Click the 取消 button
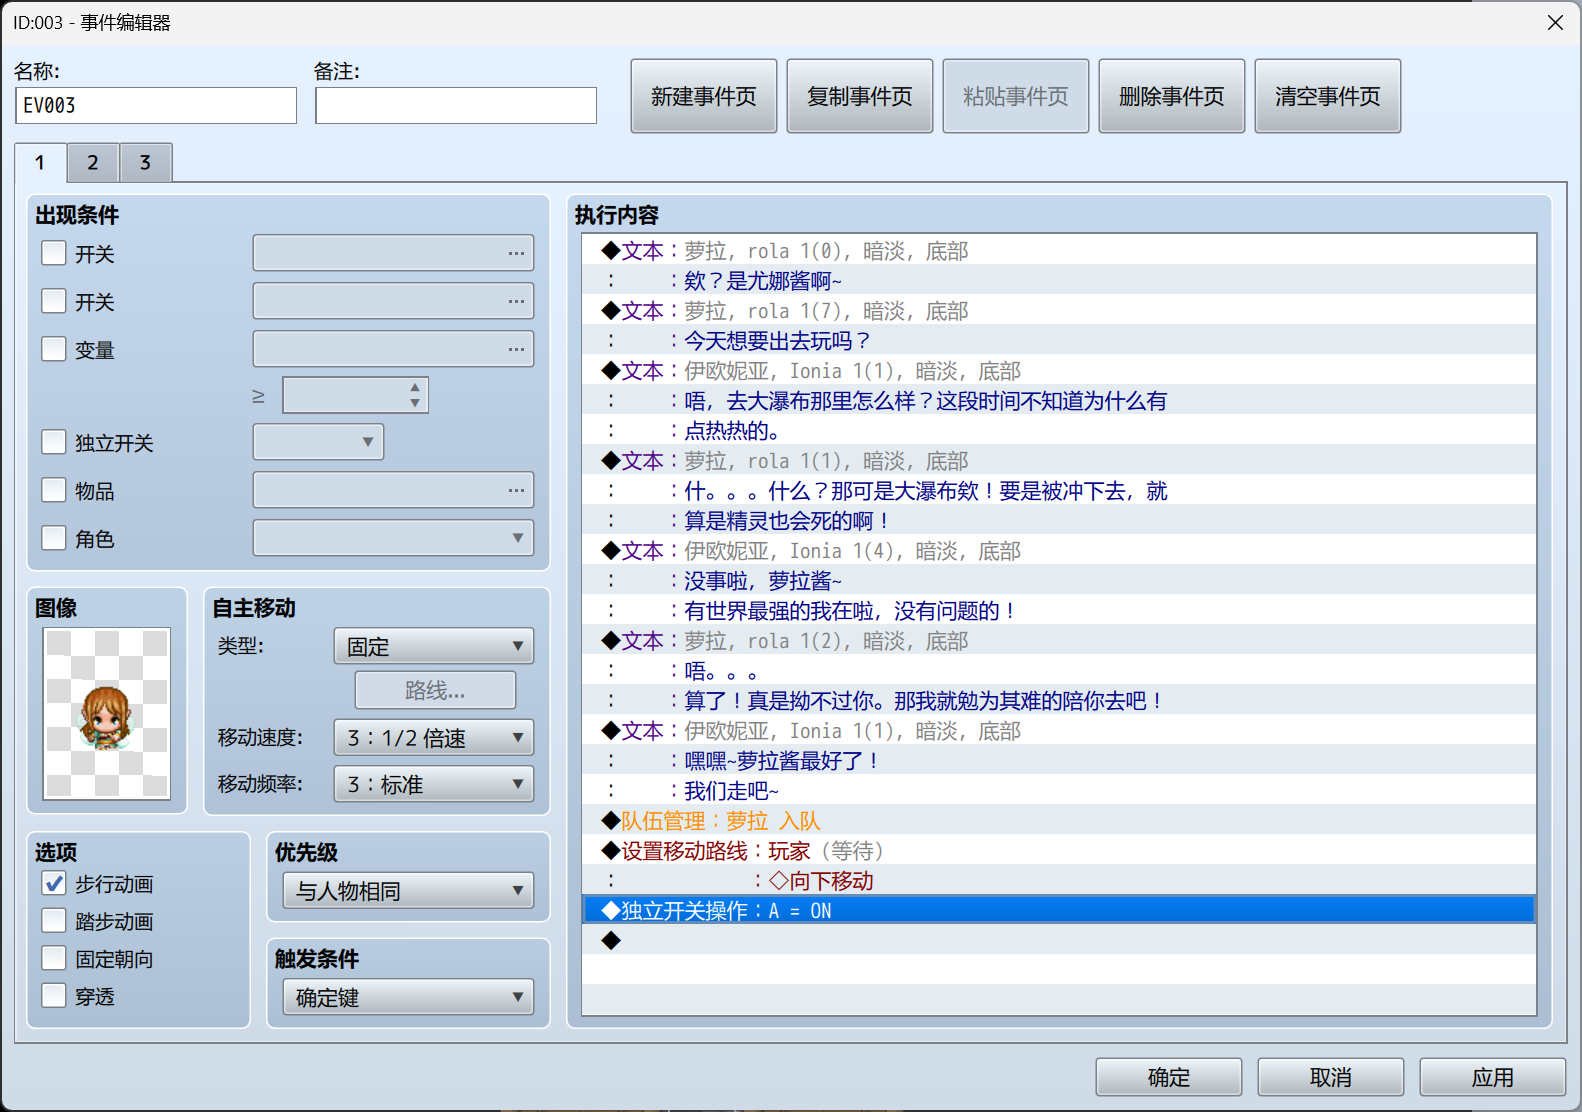The image size is (1582, 1112). coord(1331,1077)
